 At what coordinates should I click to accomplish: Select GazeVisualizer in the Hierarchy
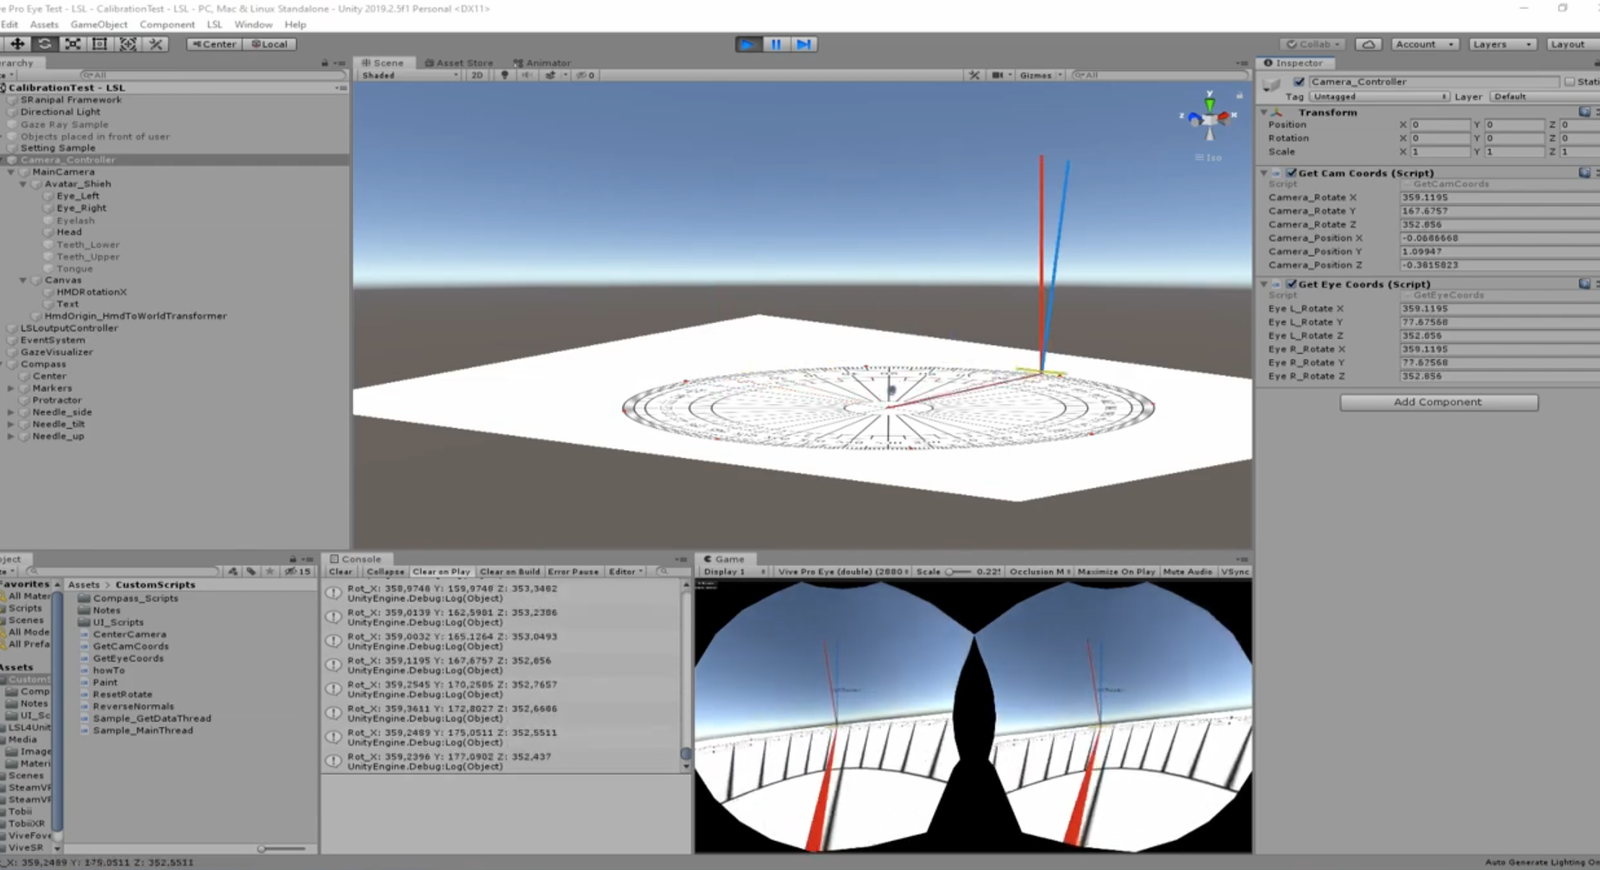pos(56,352)
